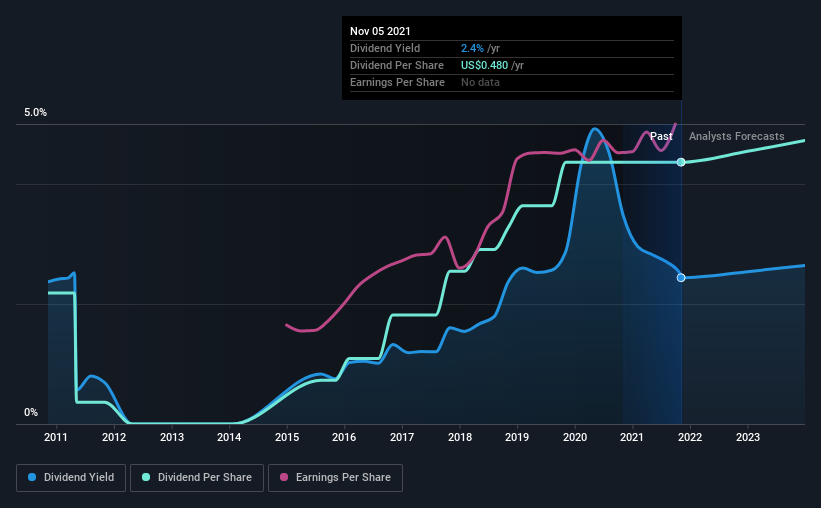
Task: Click the 0% y-axis label
Action: 31,413
